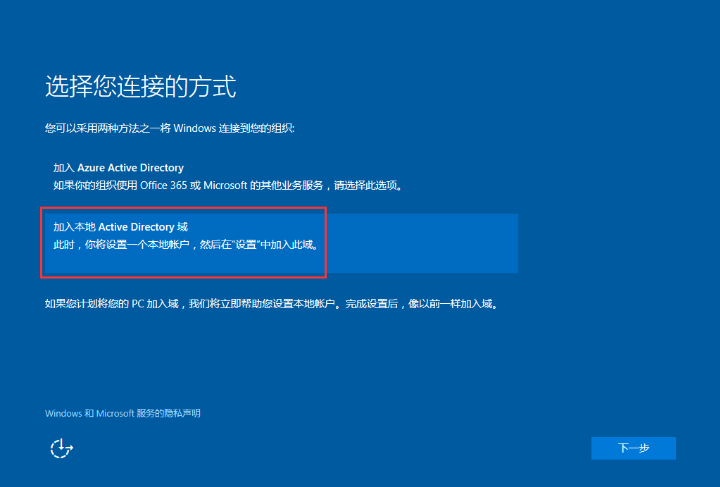
Task: Click the note beginning 如果您计划将您的 PC 加入域
Action: click(272, 303)
